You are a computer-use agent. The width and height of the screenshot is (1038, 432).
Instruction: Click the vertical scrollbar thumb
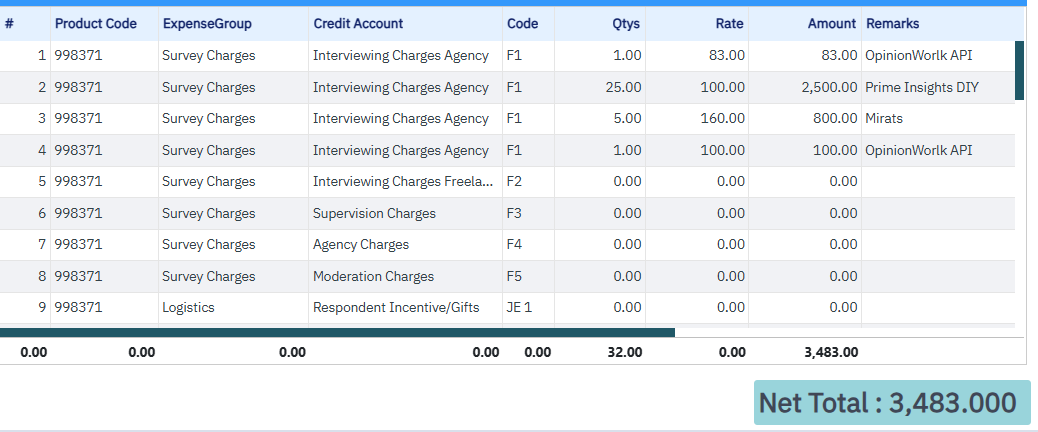coord(1019,70)
